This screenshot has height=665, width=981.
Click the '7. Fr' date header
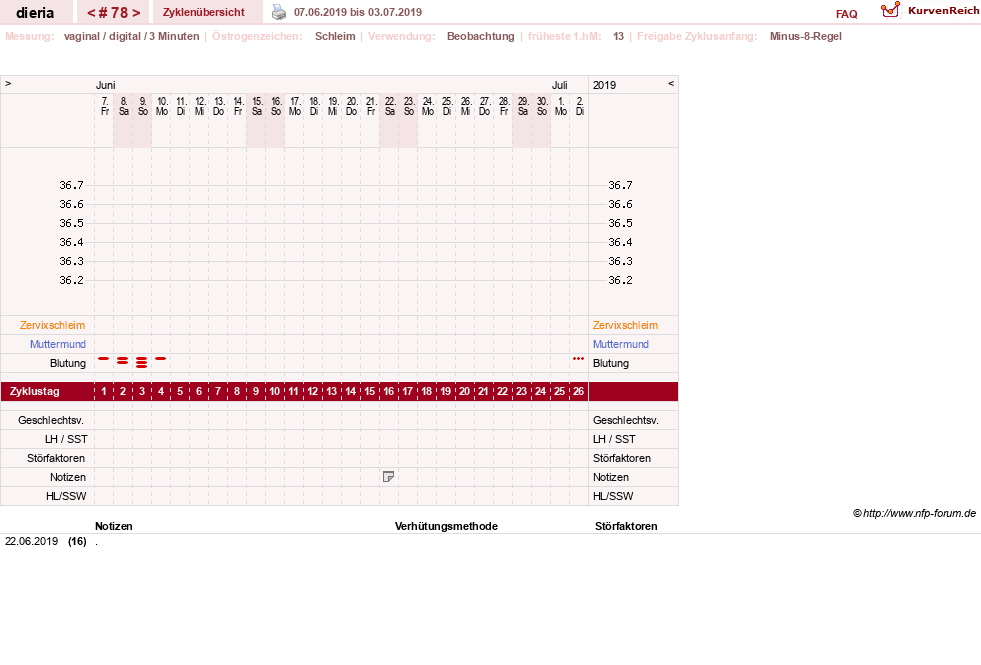click(x=104, y=106)
